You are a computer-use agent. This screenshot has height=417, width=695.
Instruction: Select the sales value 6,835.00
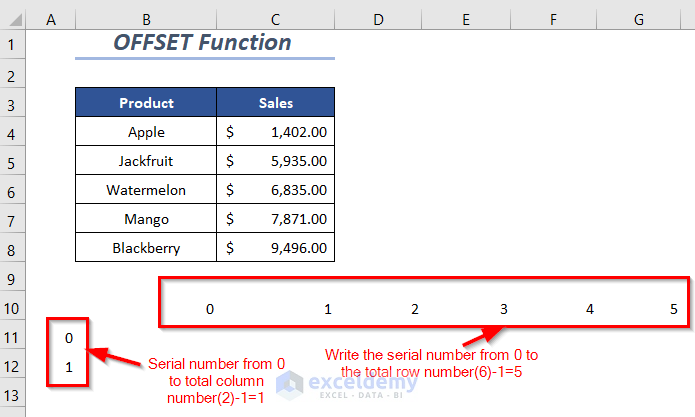(275, 189)
